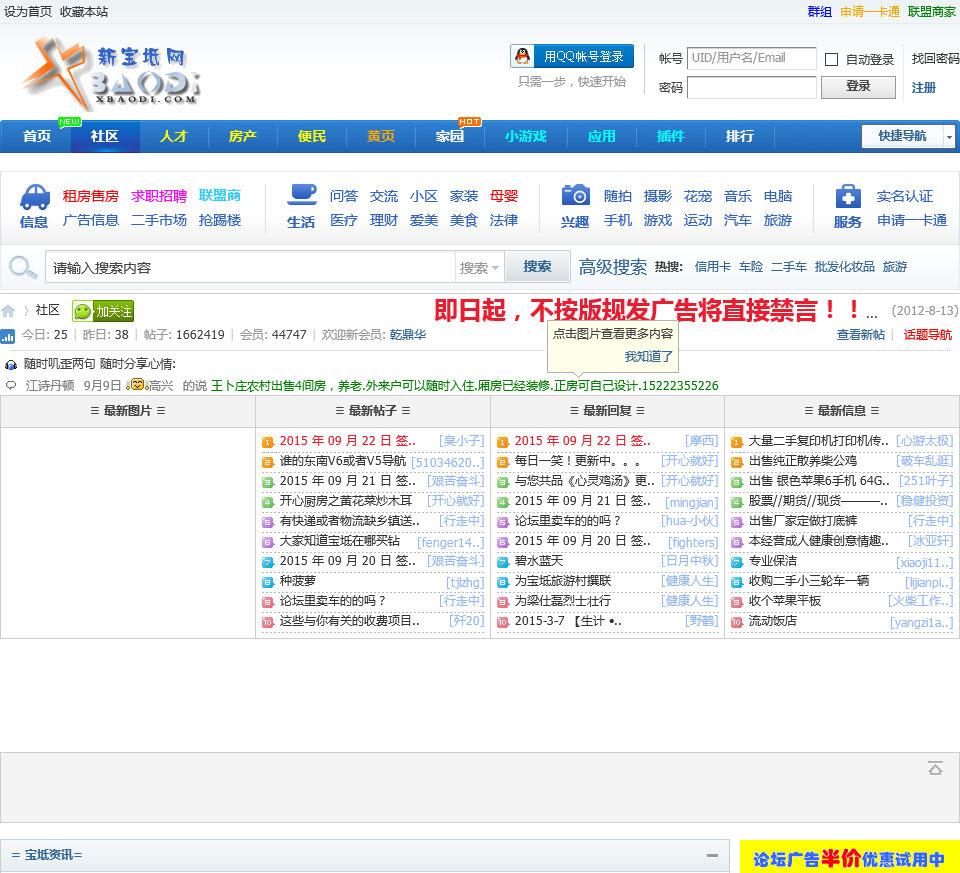
Task: Focus the 密码 password input field
Action: coord(751,87)
